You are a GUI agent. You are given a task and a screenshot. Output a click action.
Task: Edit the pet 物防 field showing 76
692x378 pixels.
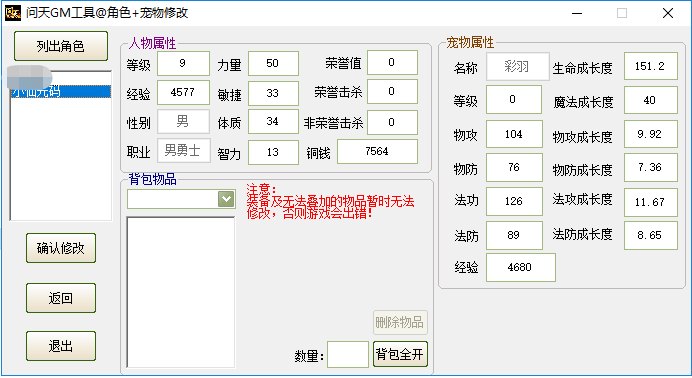pos(514,168)
